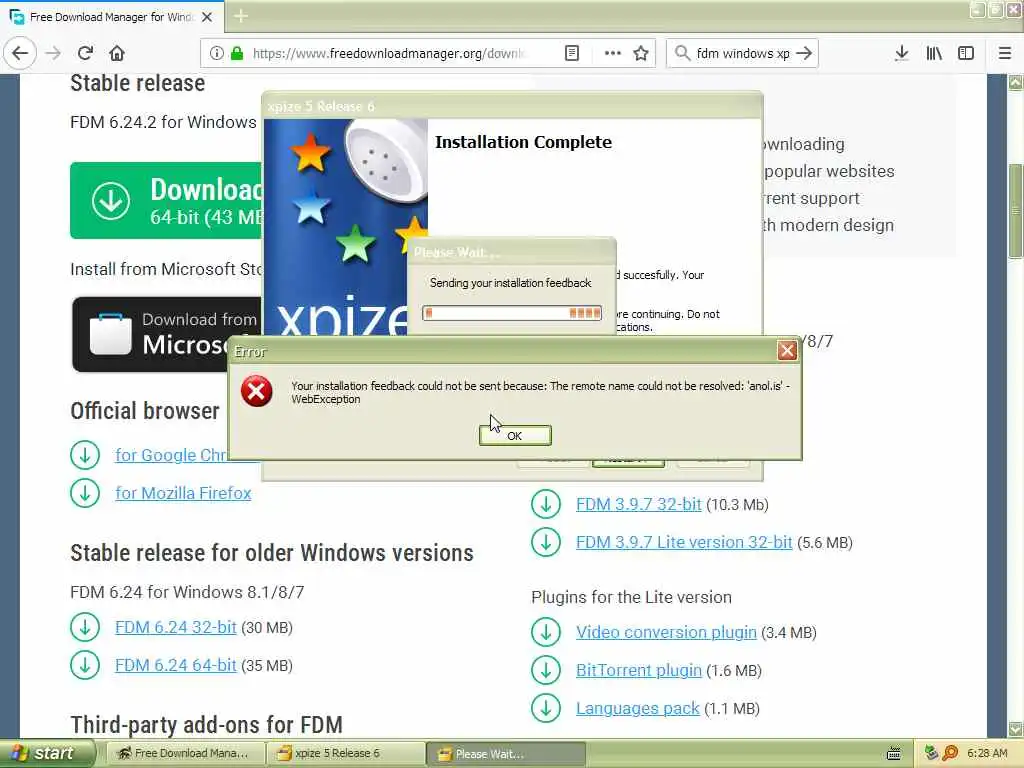1024x768 pixels.
Task: Switch to Free Download Manager taskbar item
Action: tap(185, 754)
